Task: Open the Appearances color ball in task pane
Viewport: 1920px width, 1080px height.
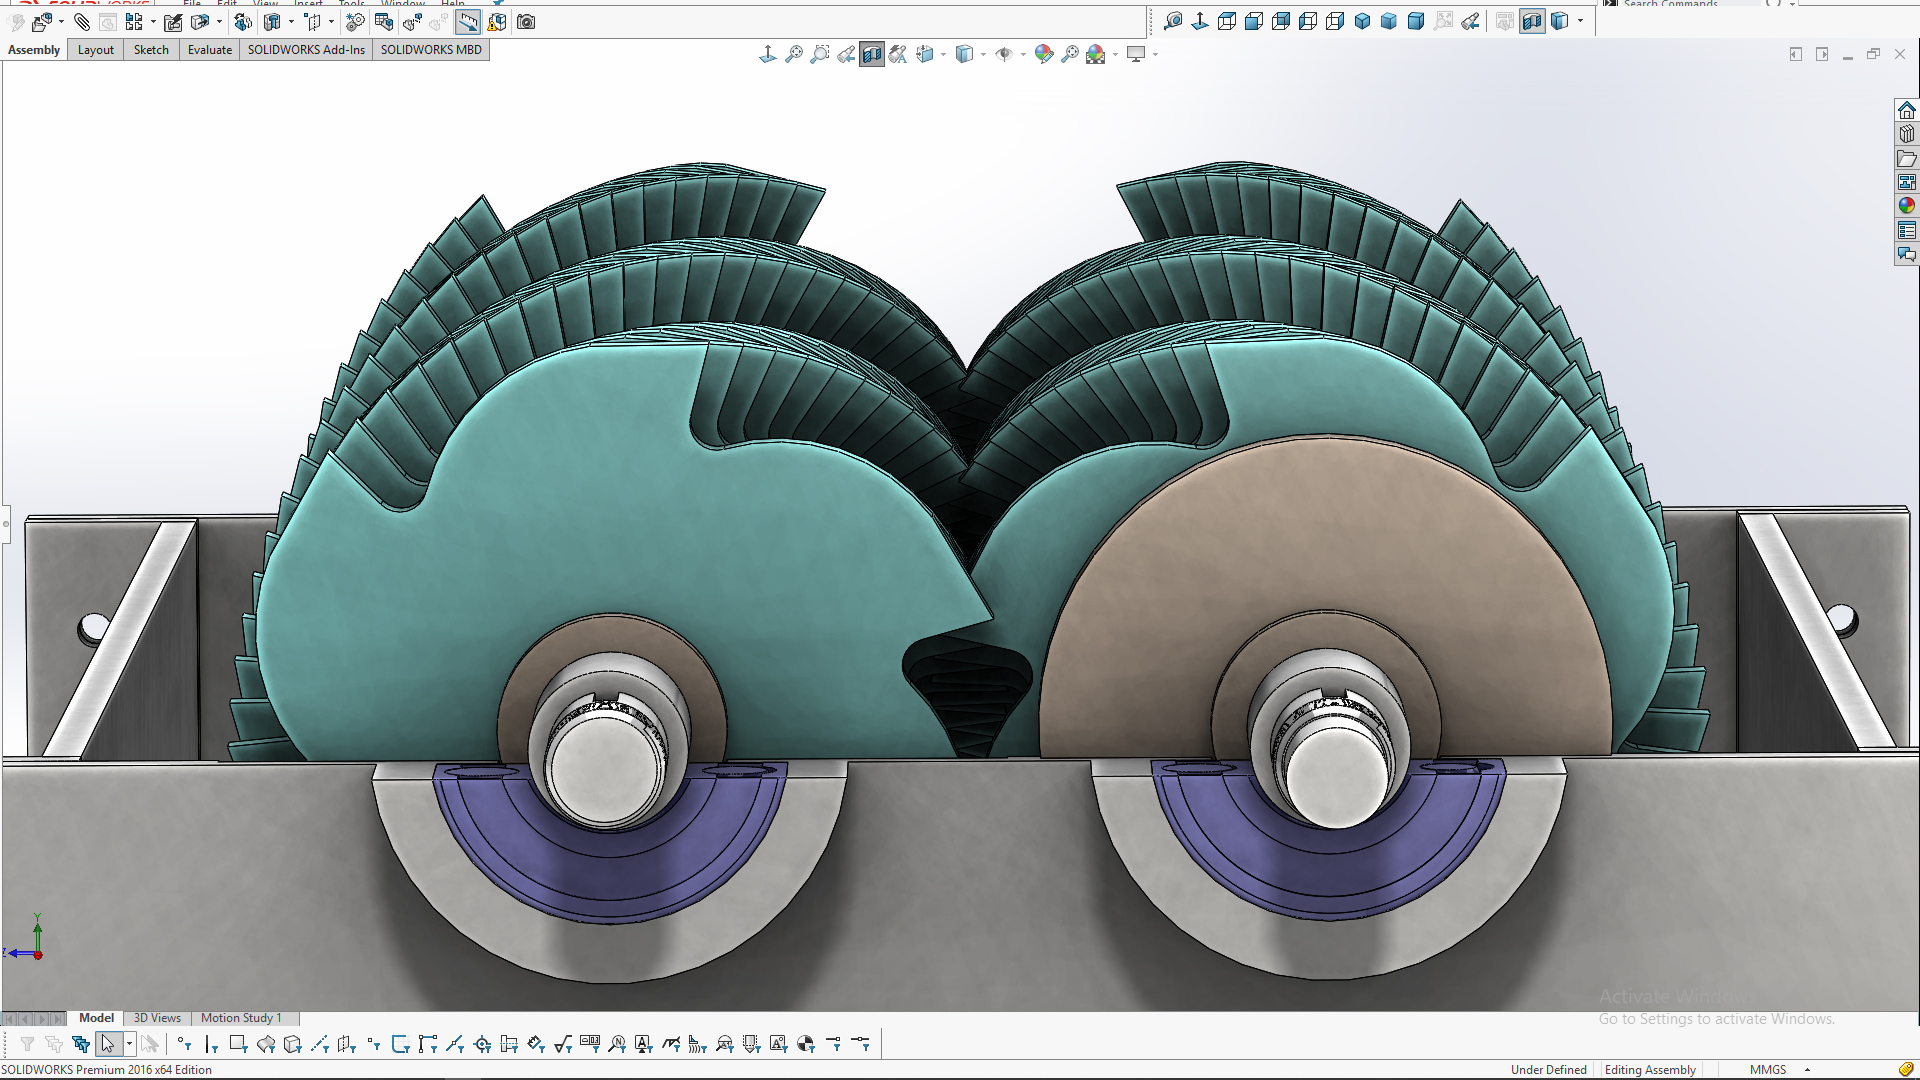Action: (x=1907, y=206)
